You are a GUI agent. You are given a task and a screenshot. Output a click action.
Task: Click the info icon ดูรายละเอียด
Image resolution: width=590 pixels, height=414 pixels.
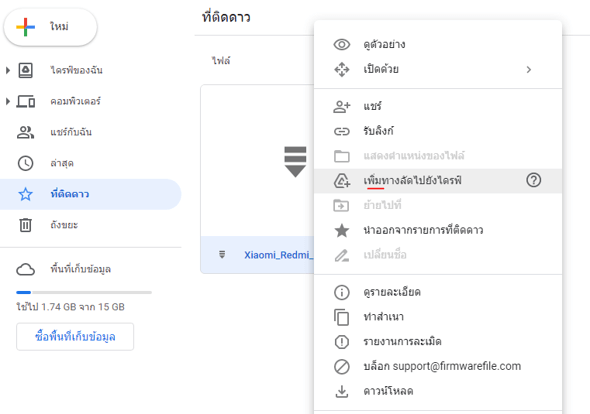342,292
